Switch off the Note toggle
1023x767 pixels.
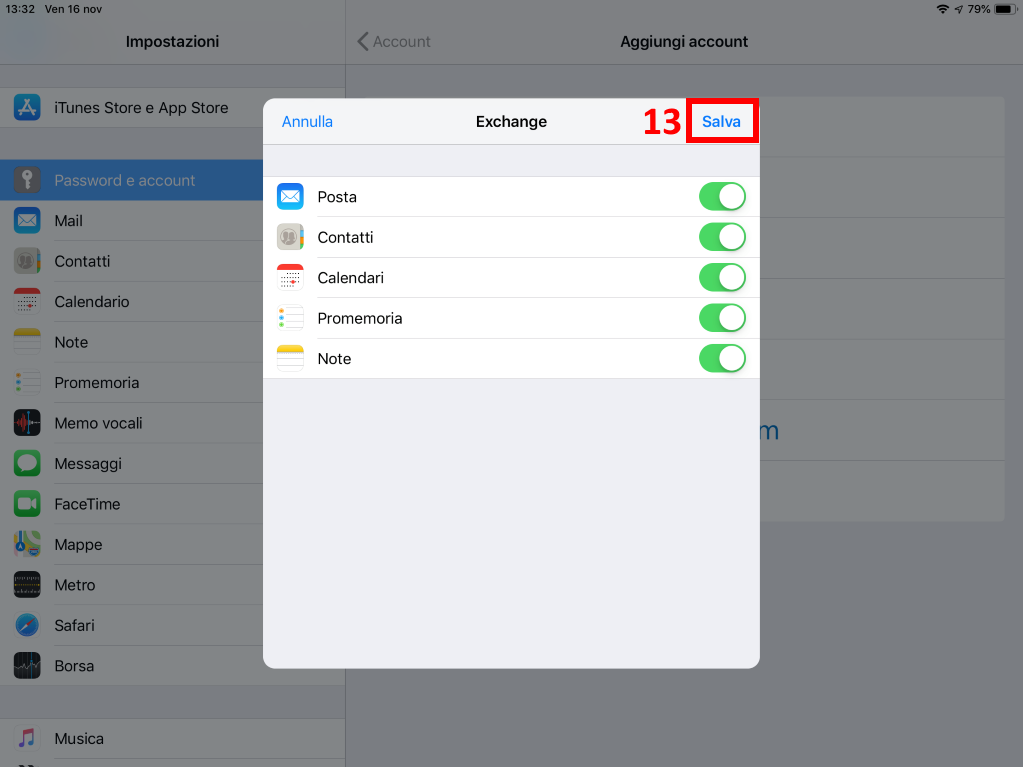[x=722, y=358]
